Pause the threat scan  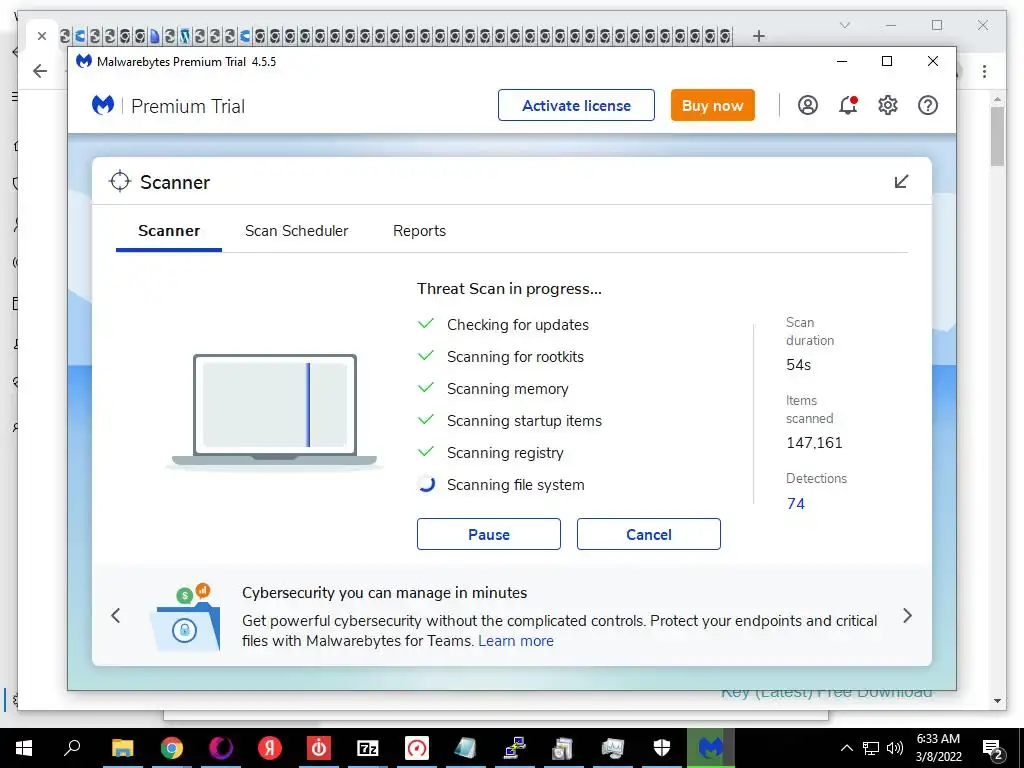[488, 534]
